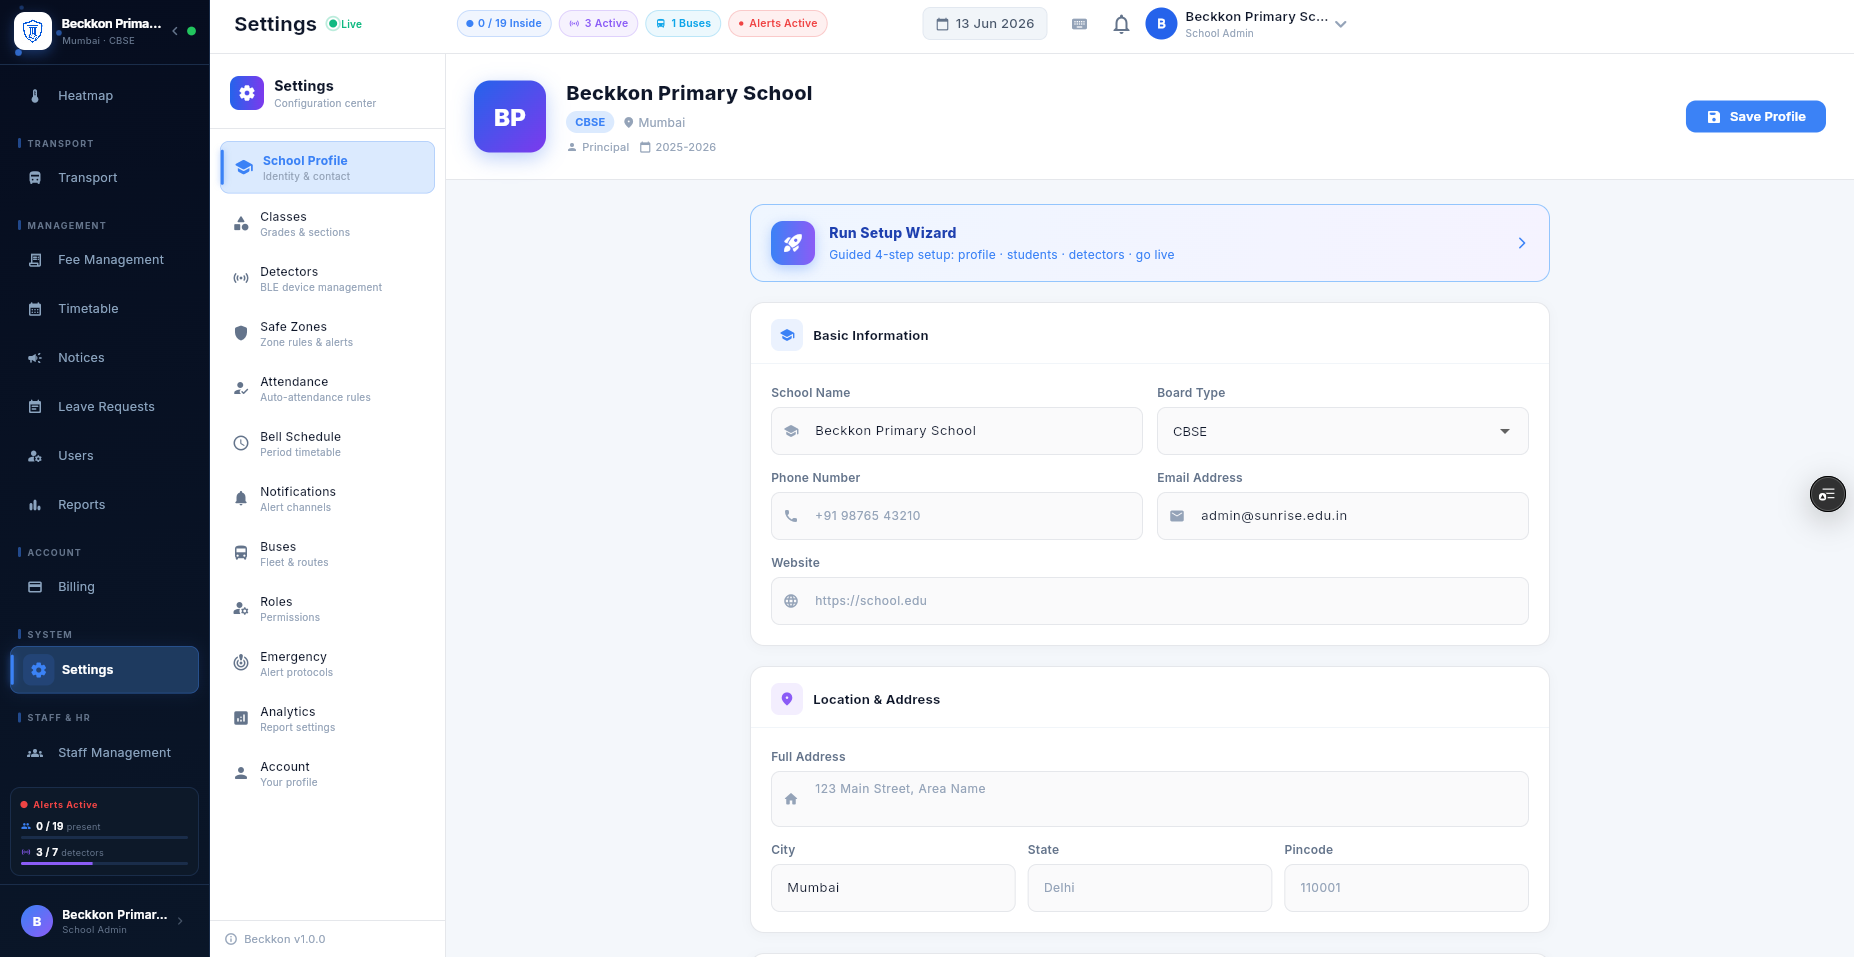Image resolution: width=1854 pixels, height=957 pixels.
Task: Click the Safe Zones shield icon
Action: click(x=241, y=334)
